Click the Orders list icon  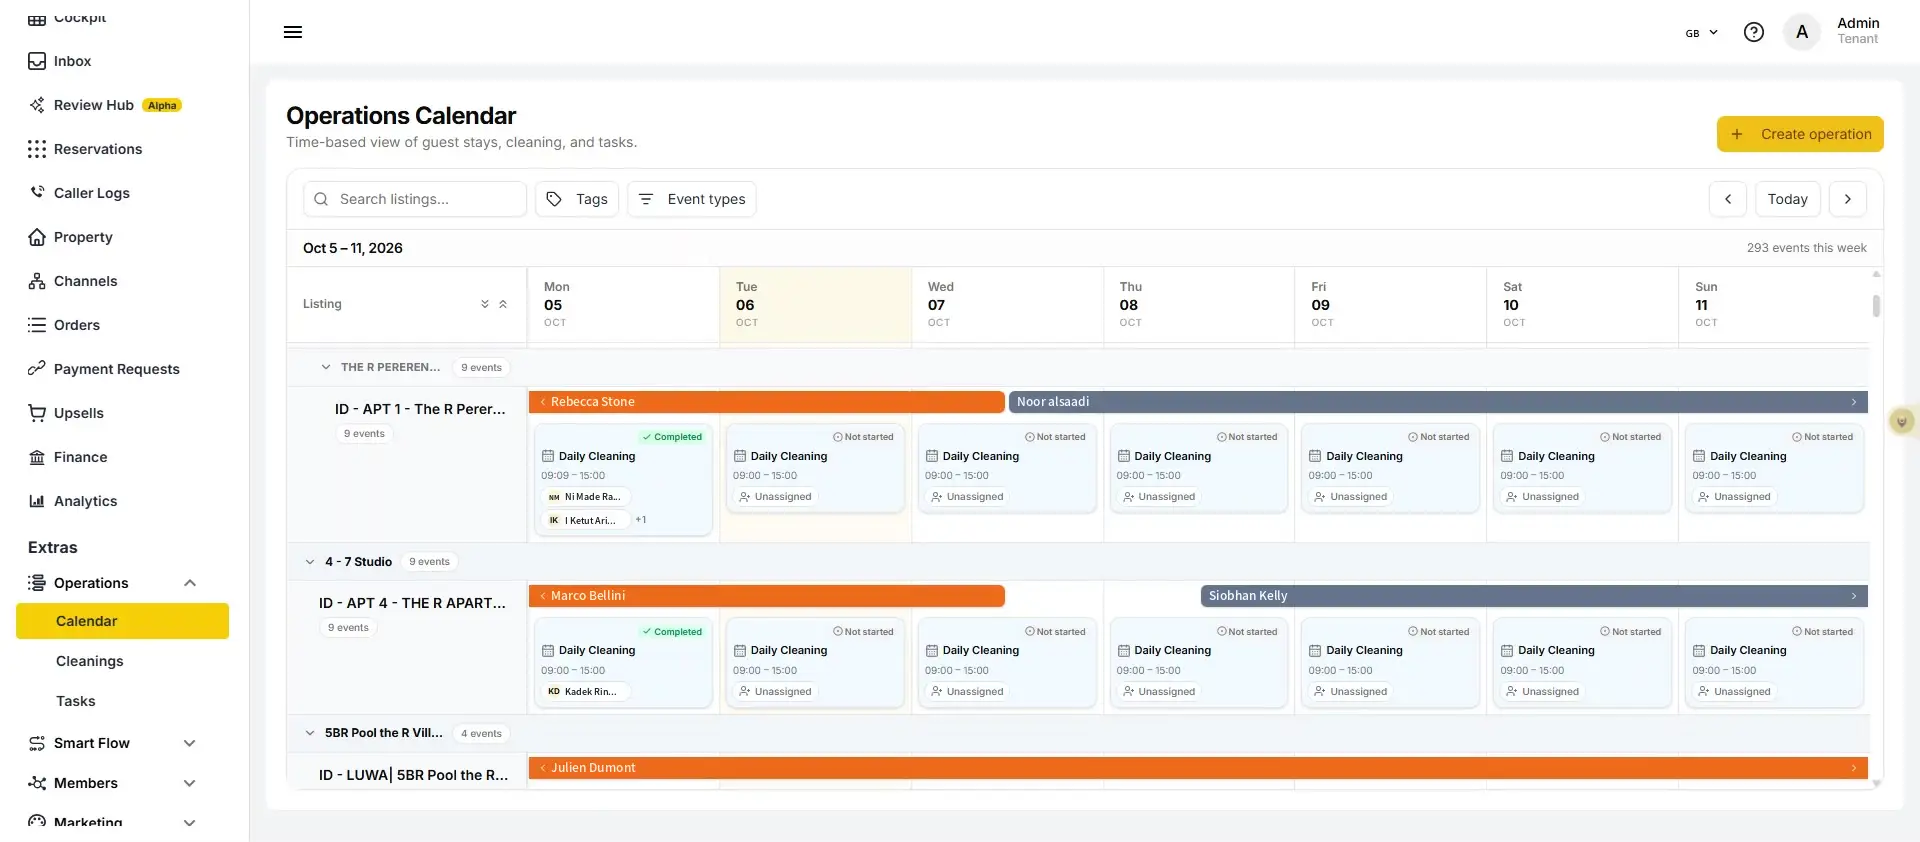click(37, 325)
